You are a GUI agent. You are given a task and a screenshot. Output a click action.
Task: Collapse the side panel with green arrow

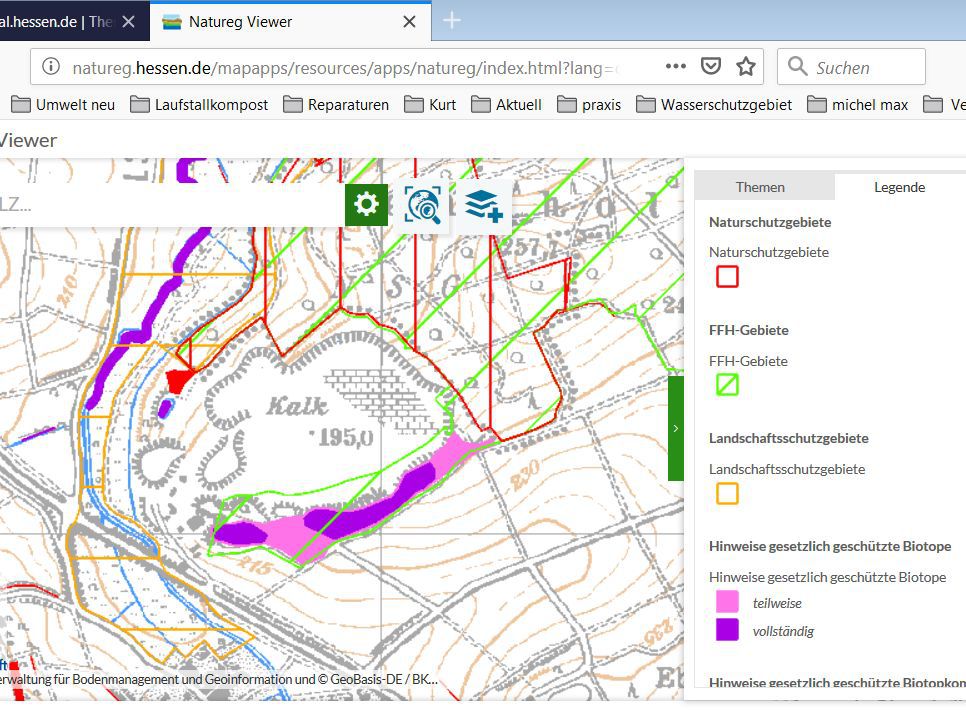tap(676, 428)
